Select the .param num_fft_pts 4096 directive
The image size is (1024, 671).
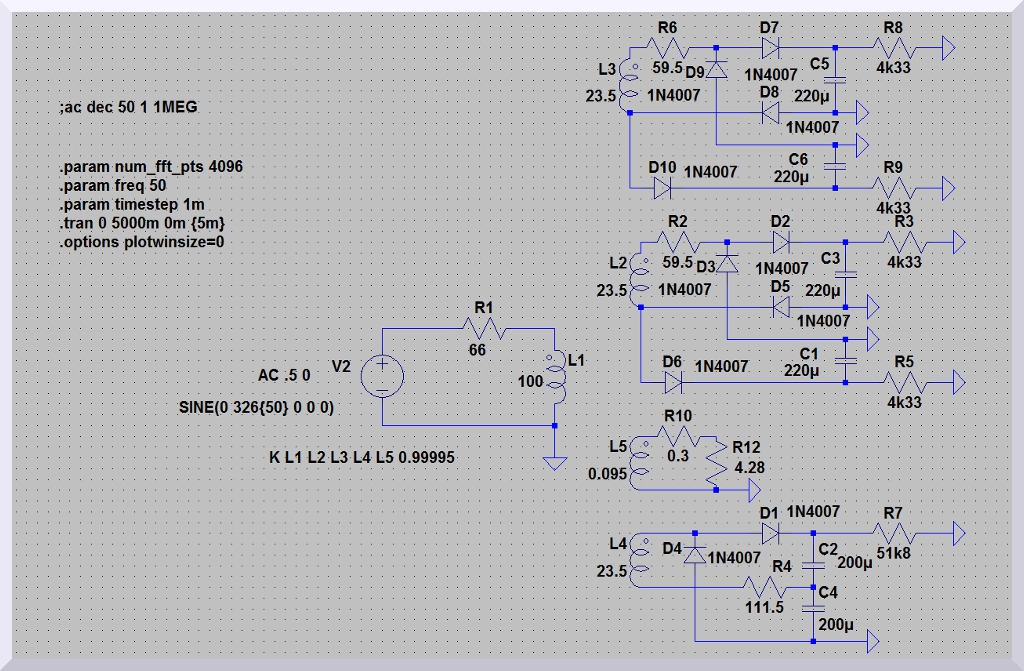pos(150,166)
